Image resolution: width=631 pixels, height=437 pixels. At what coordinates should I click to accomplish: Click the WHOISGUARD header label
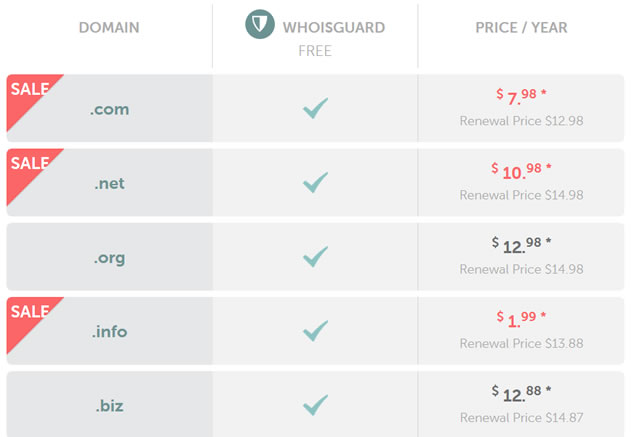tap(335, 28)
